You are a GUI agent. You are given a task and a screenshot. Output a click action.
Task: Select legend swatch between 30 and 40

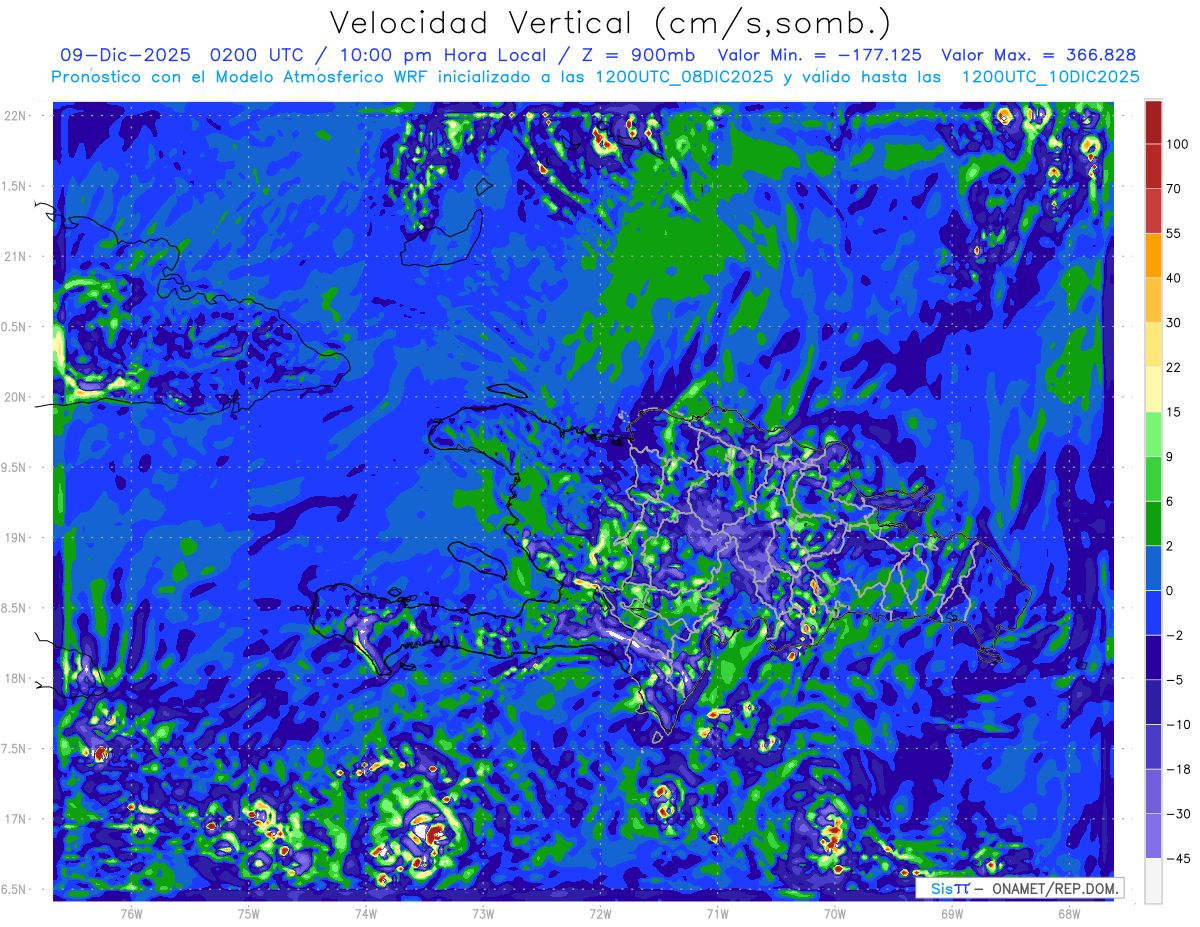[1153, 300]
